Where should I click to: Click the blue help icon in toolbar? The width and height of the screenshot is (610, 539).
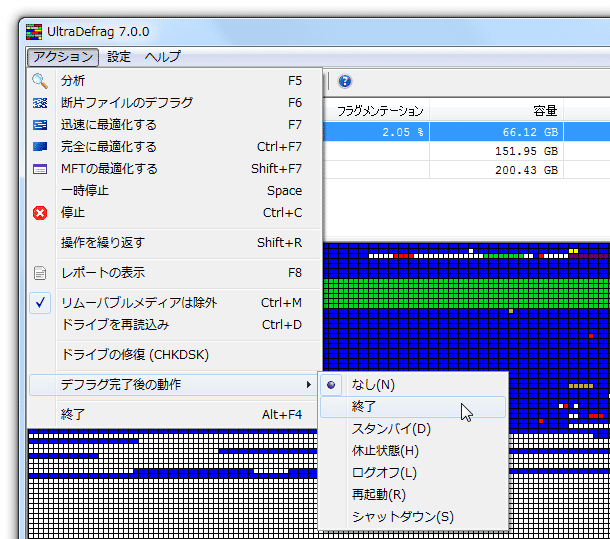(345, 81)
